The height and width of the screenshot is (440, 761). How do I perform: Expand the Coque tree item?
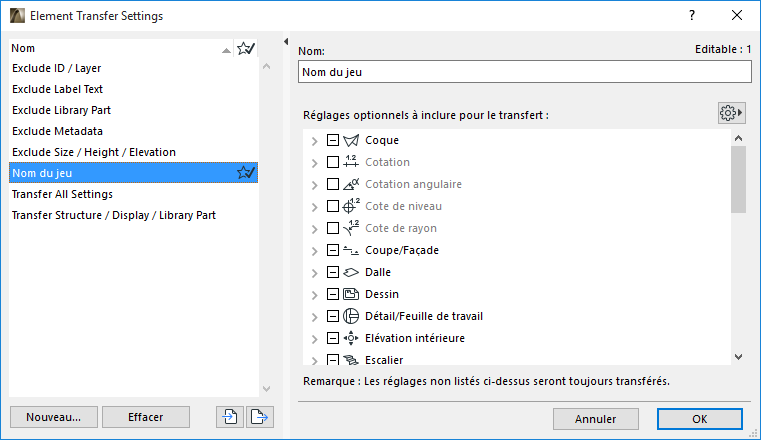coord(315,140)
